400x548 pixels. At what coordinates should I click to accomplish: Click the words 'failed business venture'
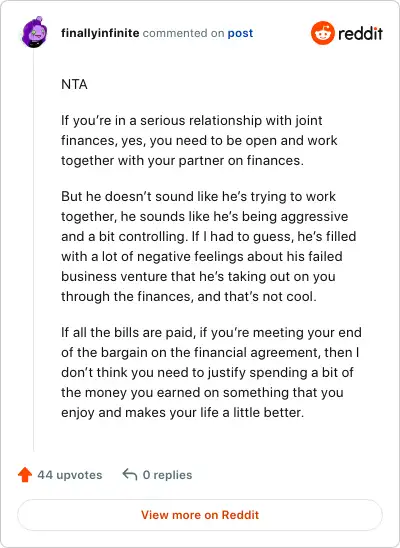[202, 266]
